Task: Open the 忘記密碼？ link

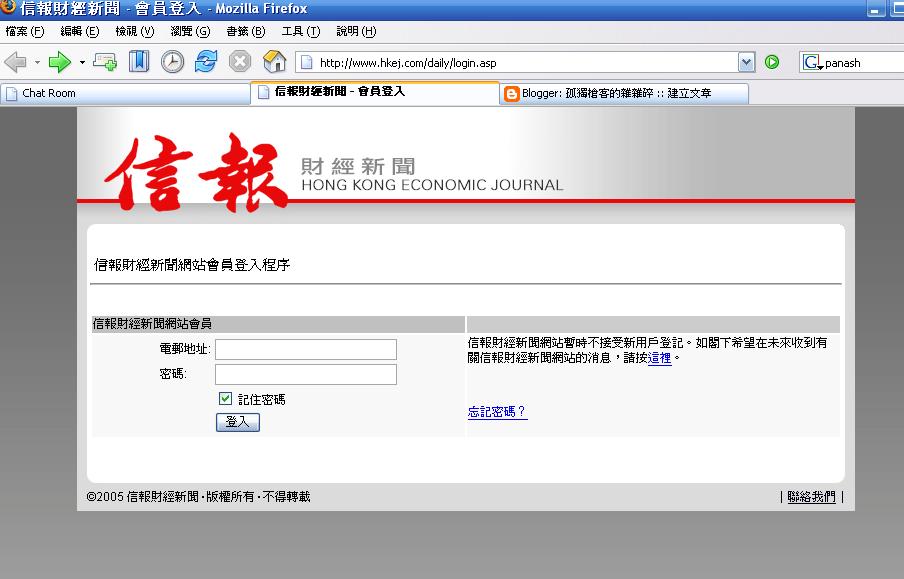Action: click(x=498, y=412)
